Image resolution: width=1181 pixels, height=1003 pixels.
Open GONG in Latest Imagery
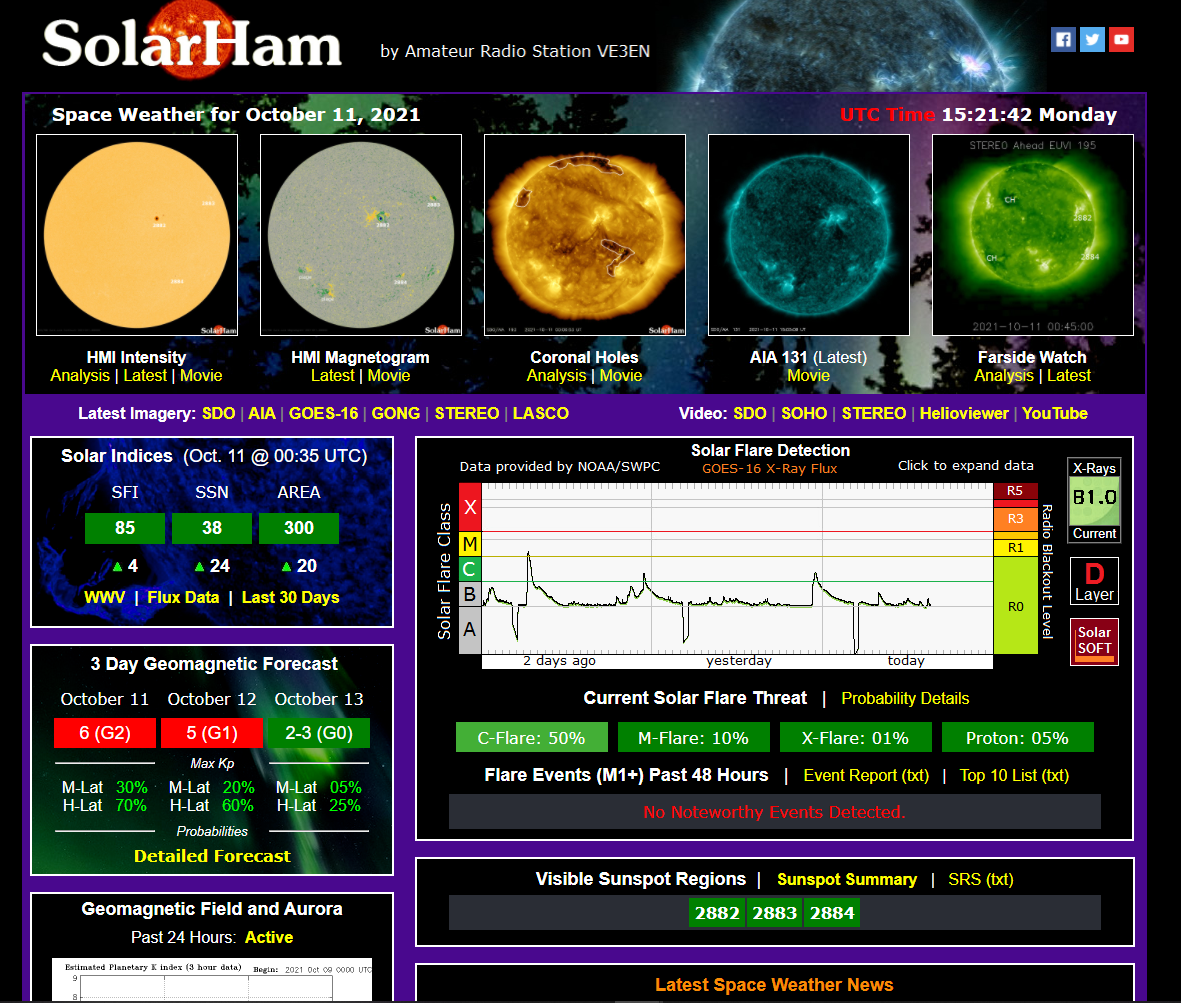pyautogui.click(x=395, y=413)
